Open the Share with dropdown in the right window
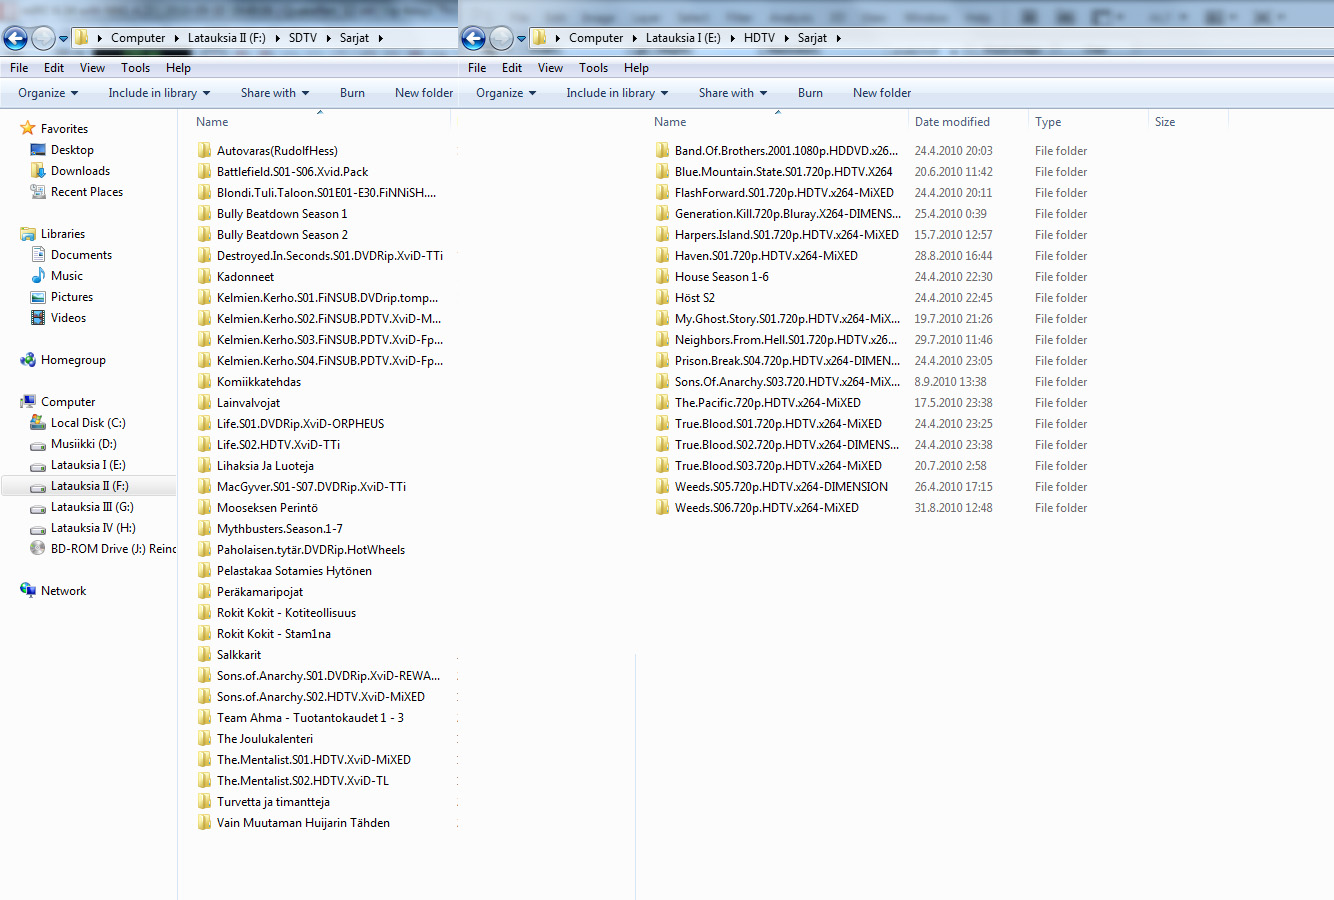 (733, 93)
